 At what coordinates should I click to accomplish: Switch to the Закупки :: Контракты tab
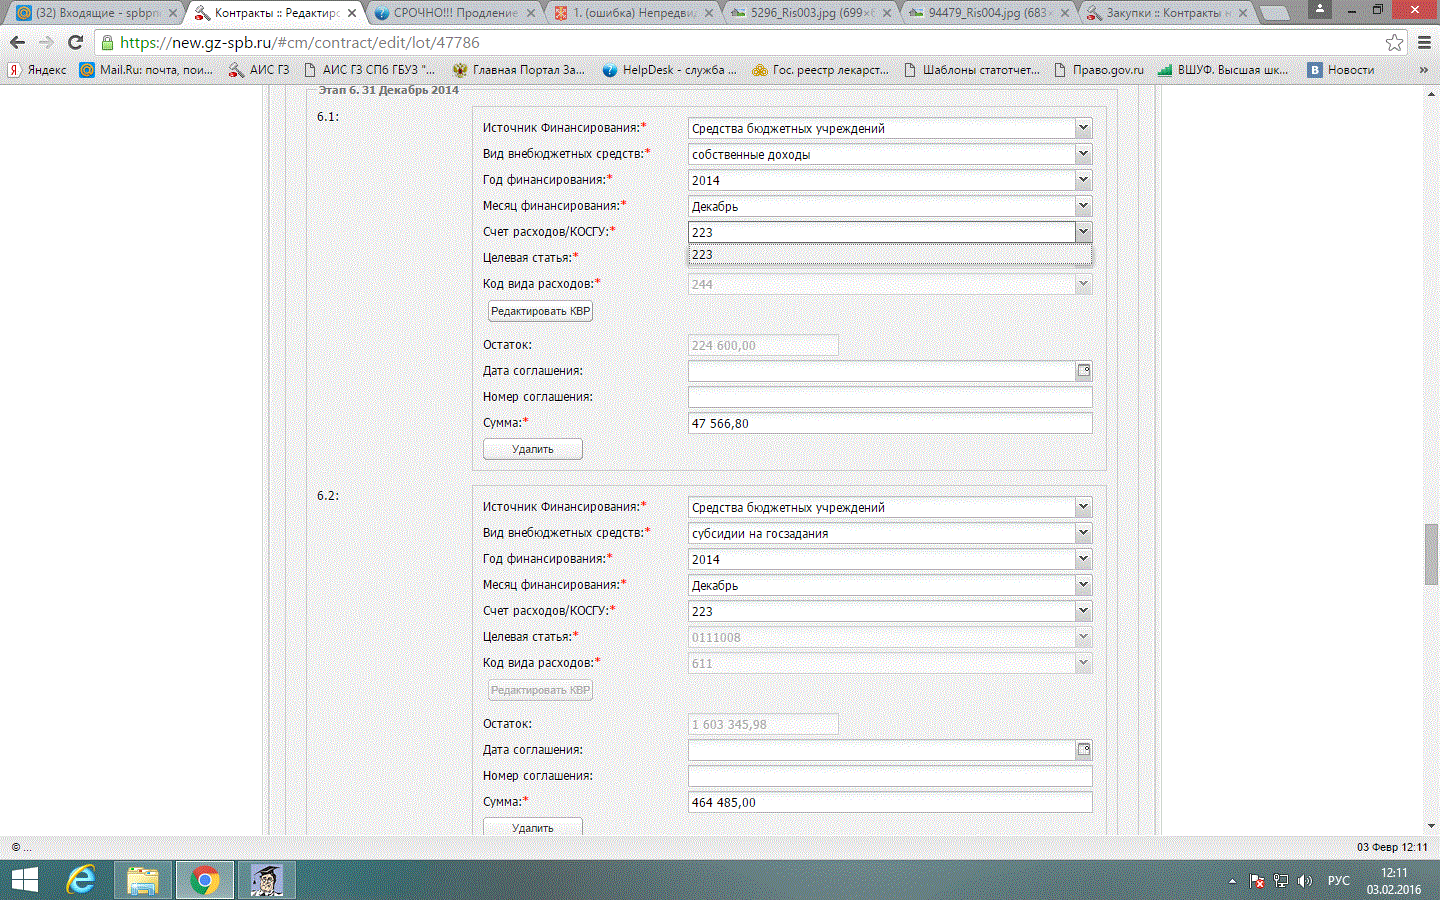(x=1168, y=13)
